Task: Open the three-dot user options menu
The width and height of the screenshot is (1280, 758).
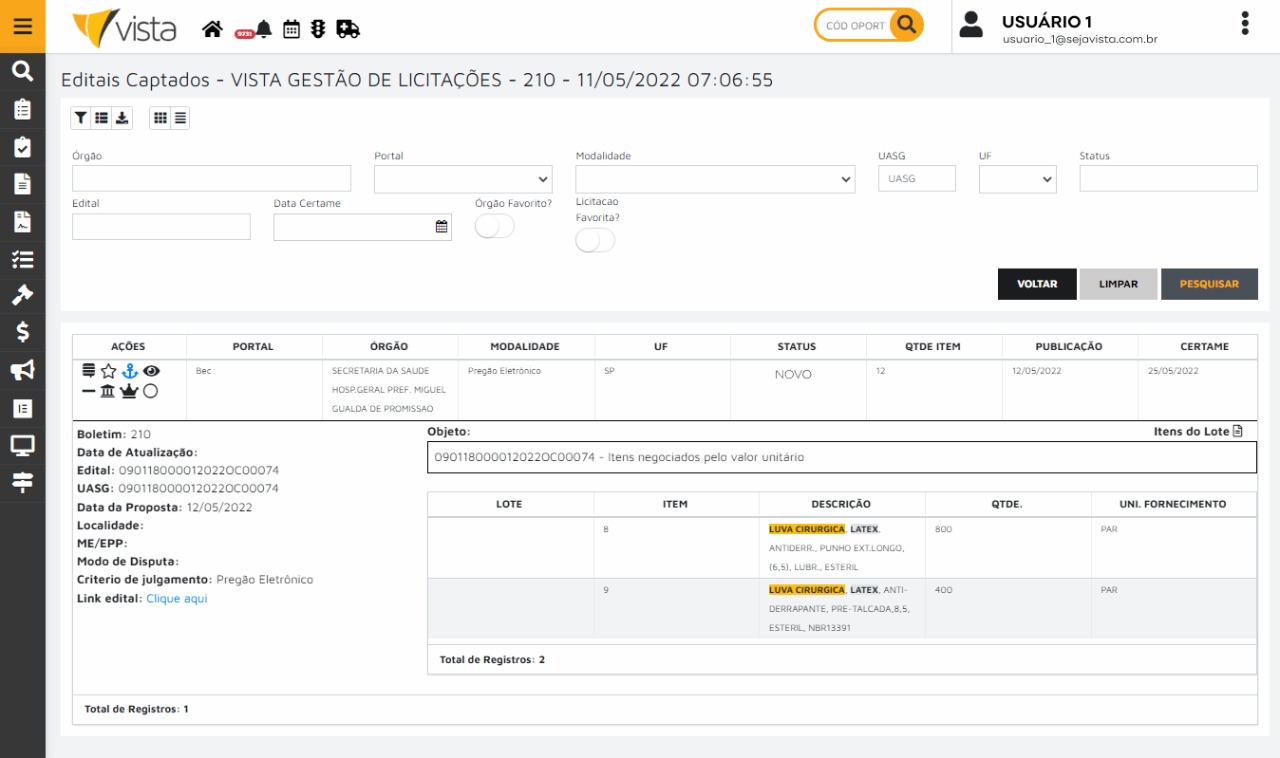Action: pyautogui.click(x=1245, y=24)
